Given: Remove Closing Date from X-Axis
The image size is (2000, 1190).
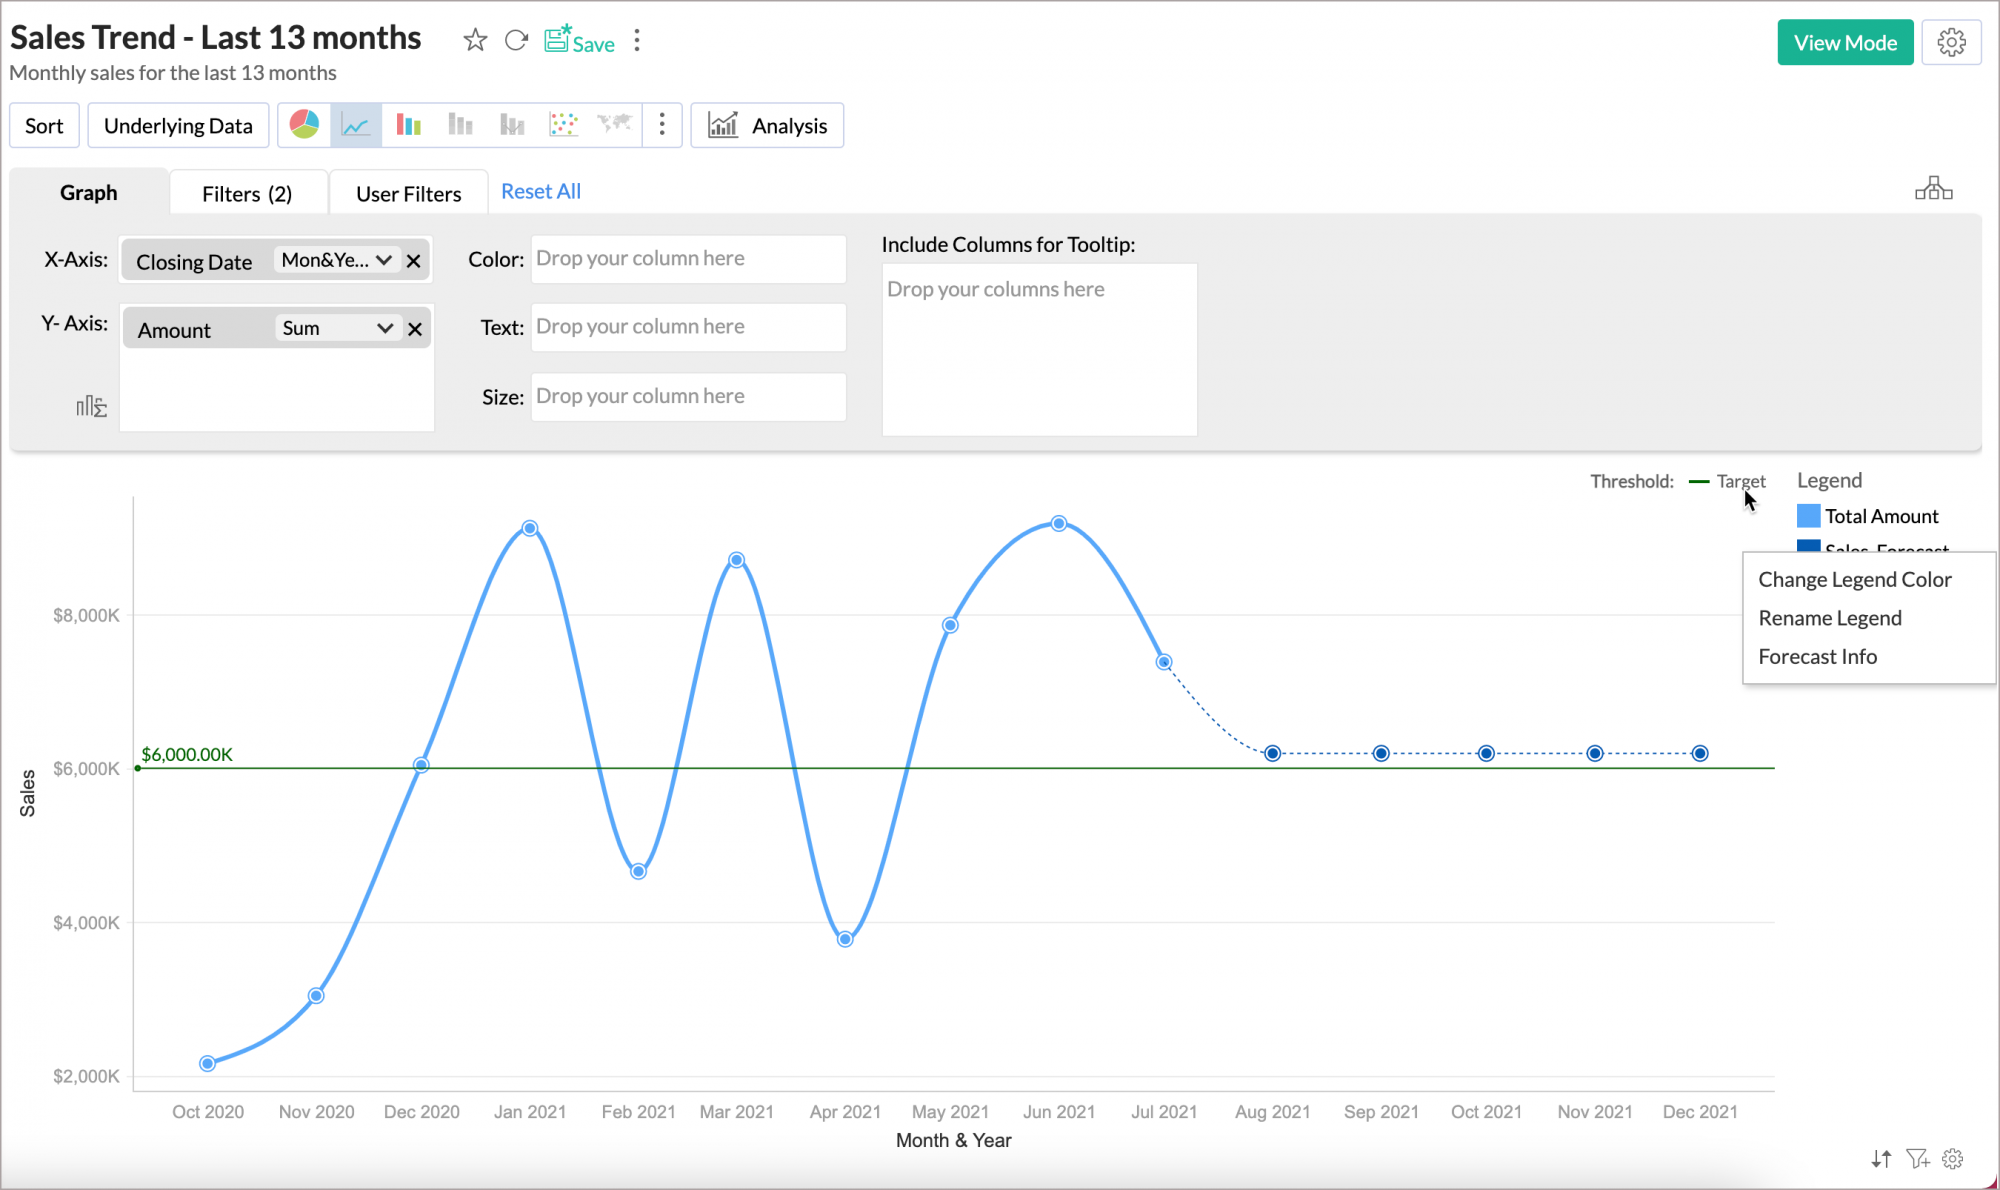Looking at the screenshot, I should pyautogui.click(x=414, y=260).
